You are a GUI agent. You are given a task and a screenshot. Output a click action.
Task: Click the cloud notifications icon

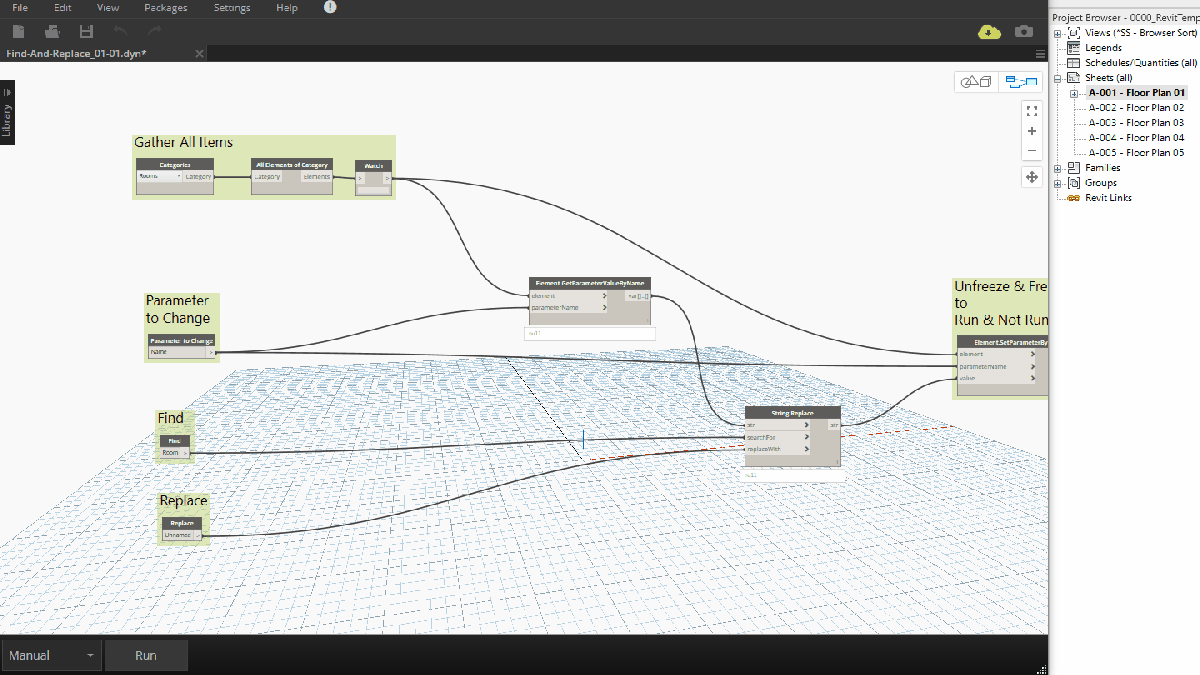click(x=989, y=31)
